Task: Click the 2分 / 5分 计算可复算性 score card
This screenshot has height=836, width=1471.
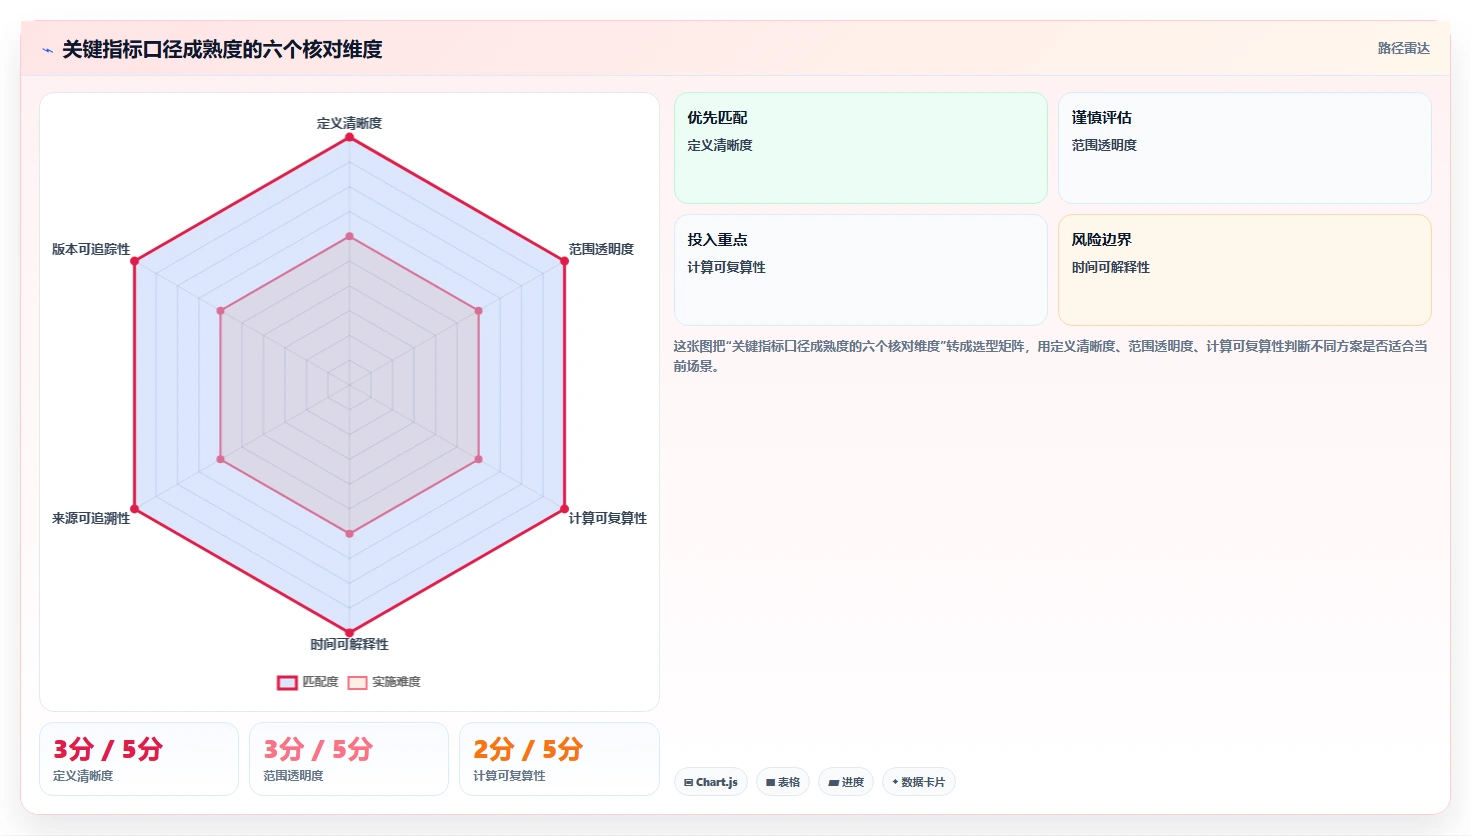Action: (x=559, y=759)
